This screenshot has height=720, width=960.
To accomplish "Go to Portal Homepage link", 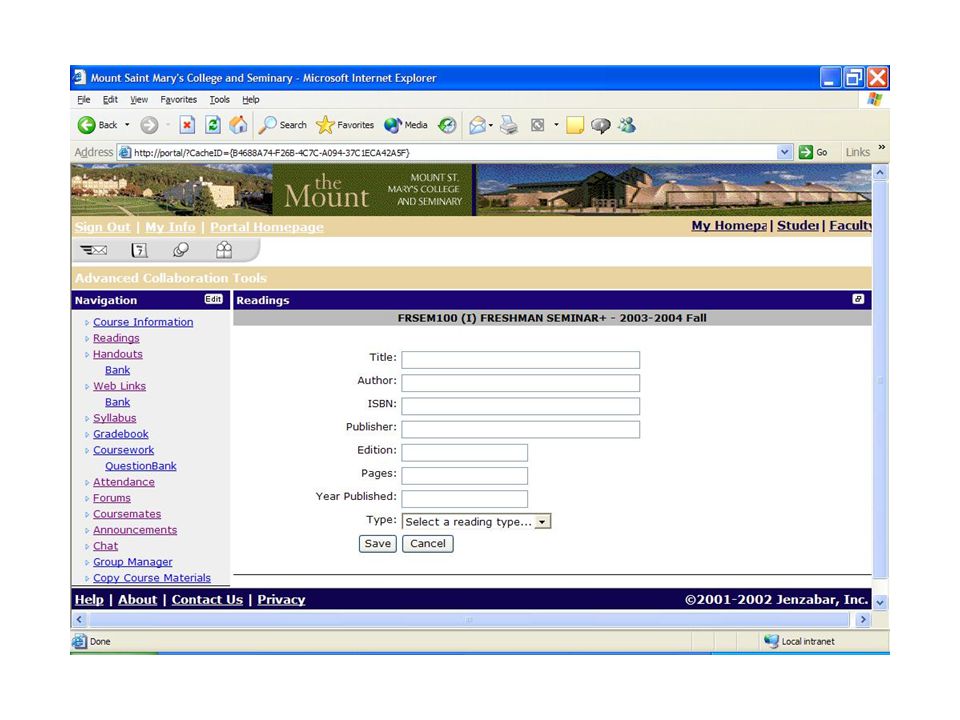I will point(267,227).
